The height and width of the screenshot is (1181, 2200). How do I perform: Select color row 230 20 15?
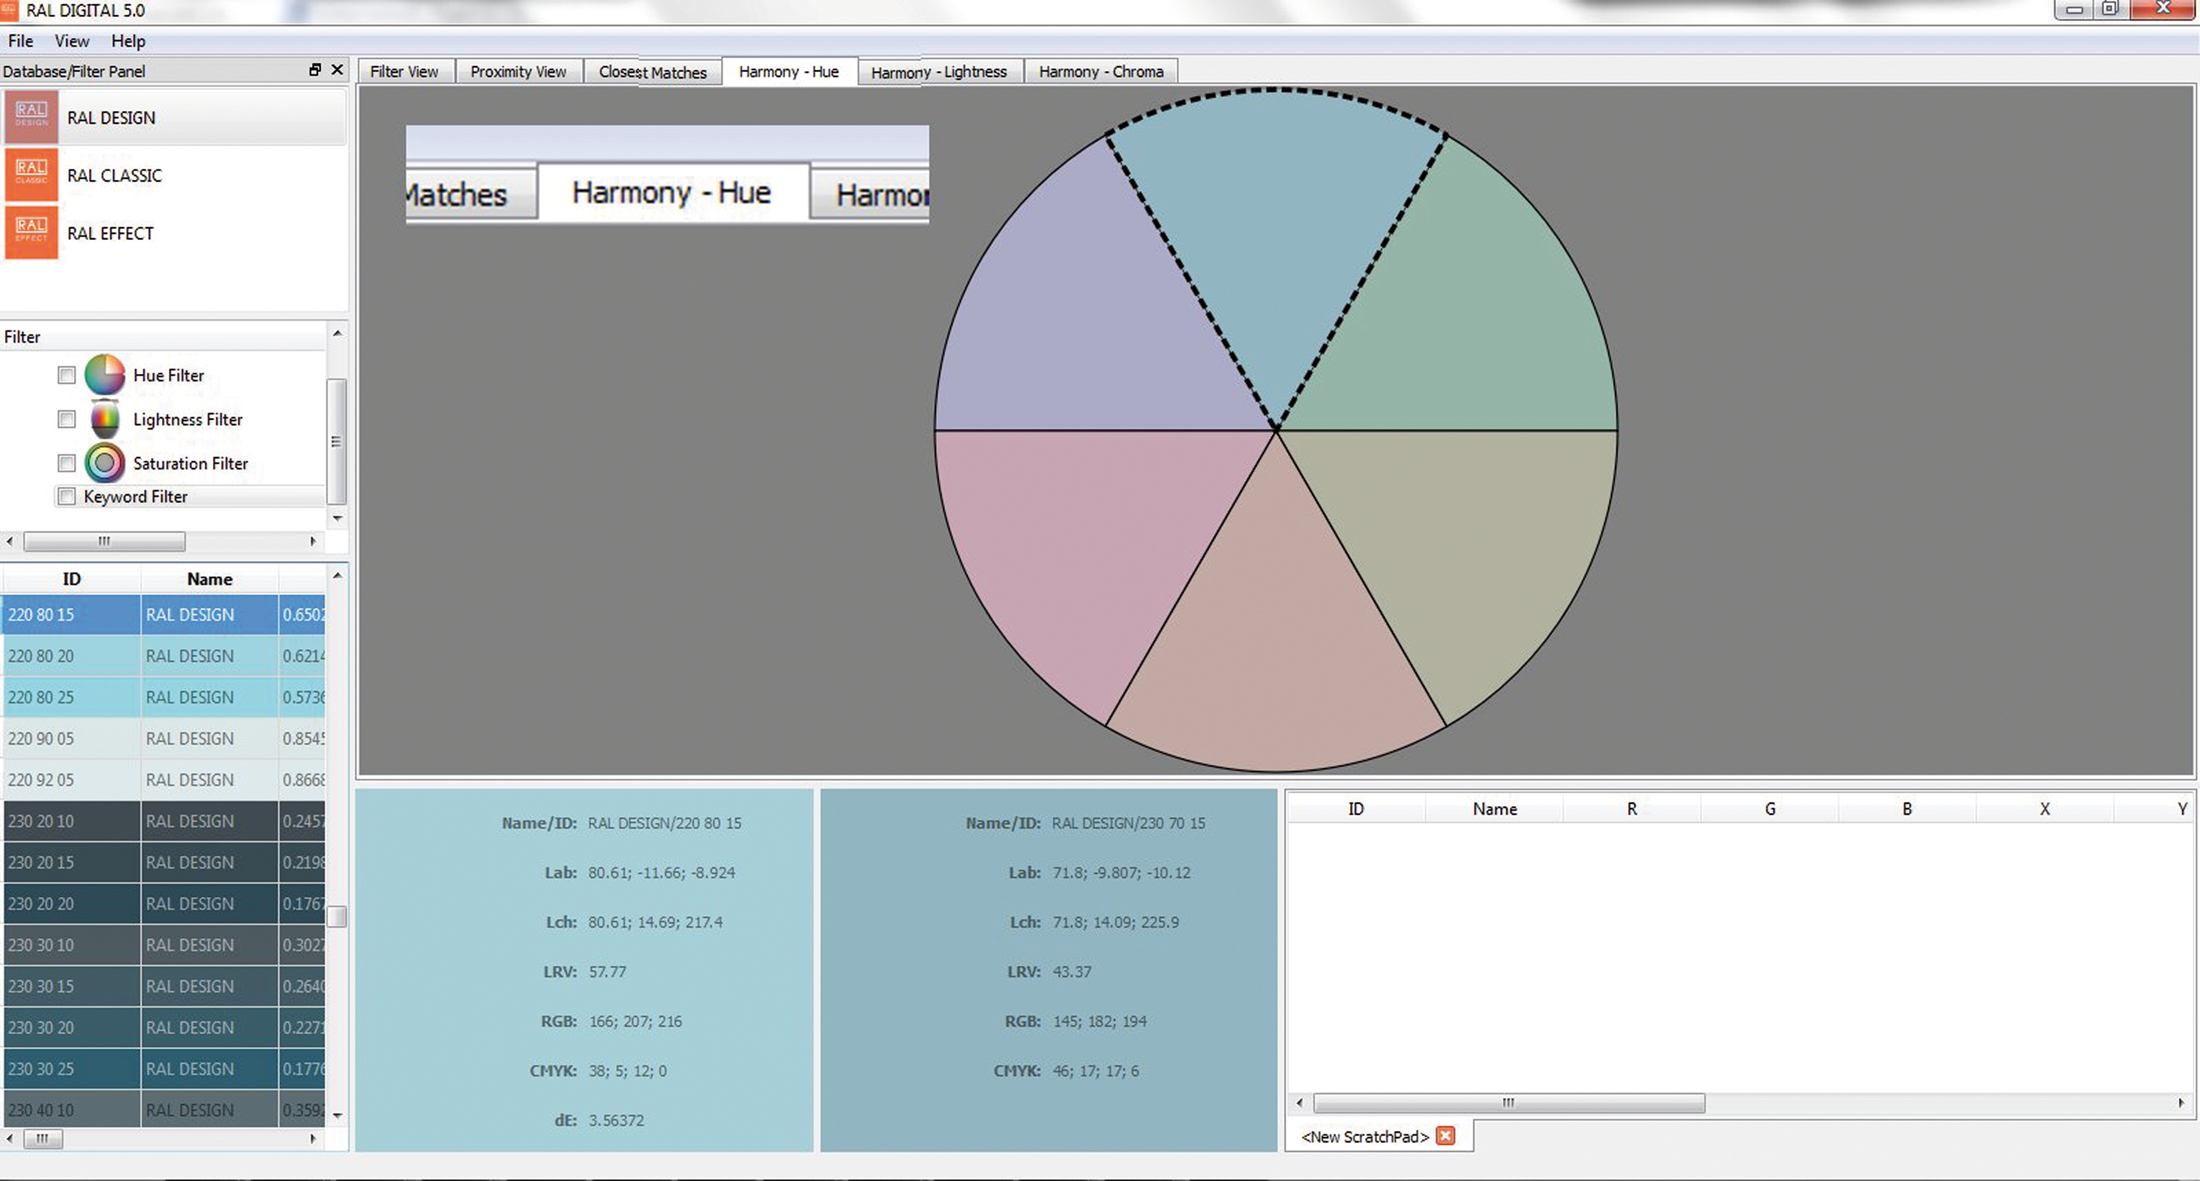pos(164,862)
